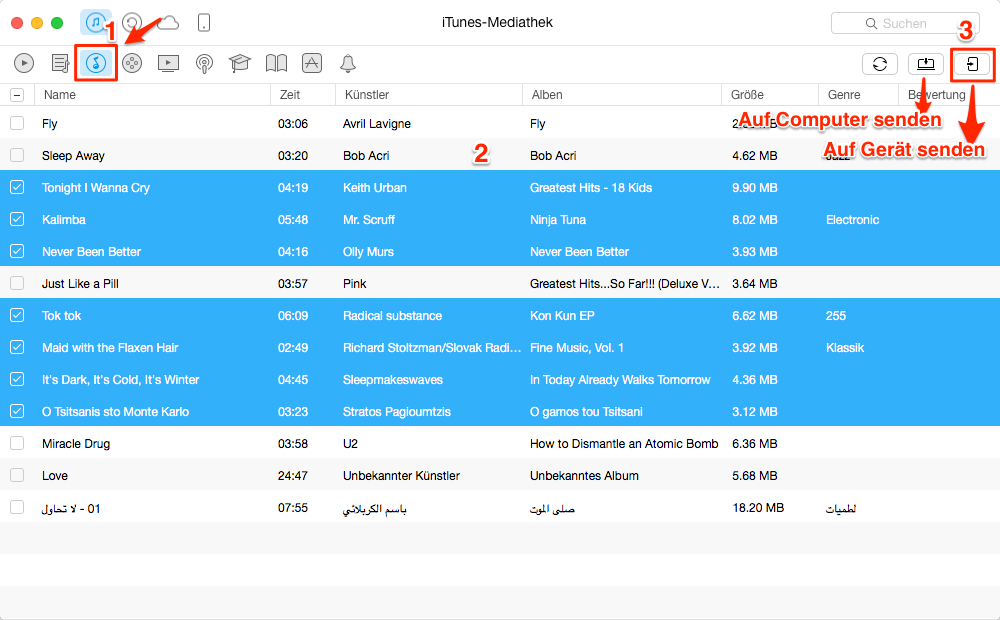Click the play button category icon

[24, 63]
